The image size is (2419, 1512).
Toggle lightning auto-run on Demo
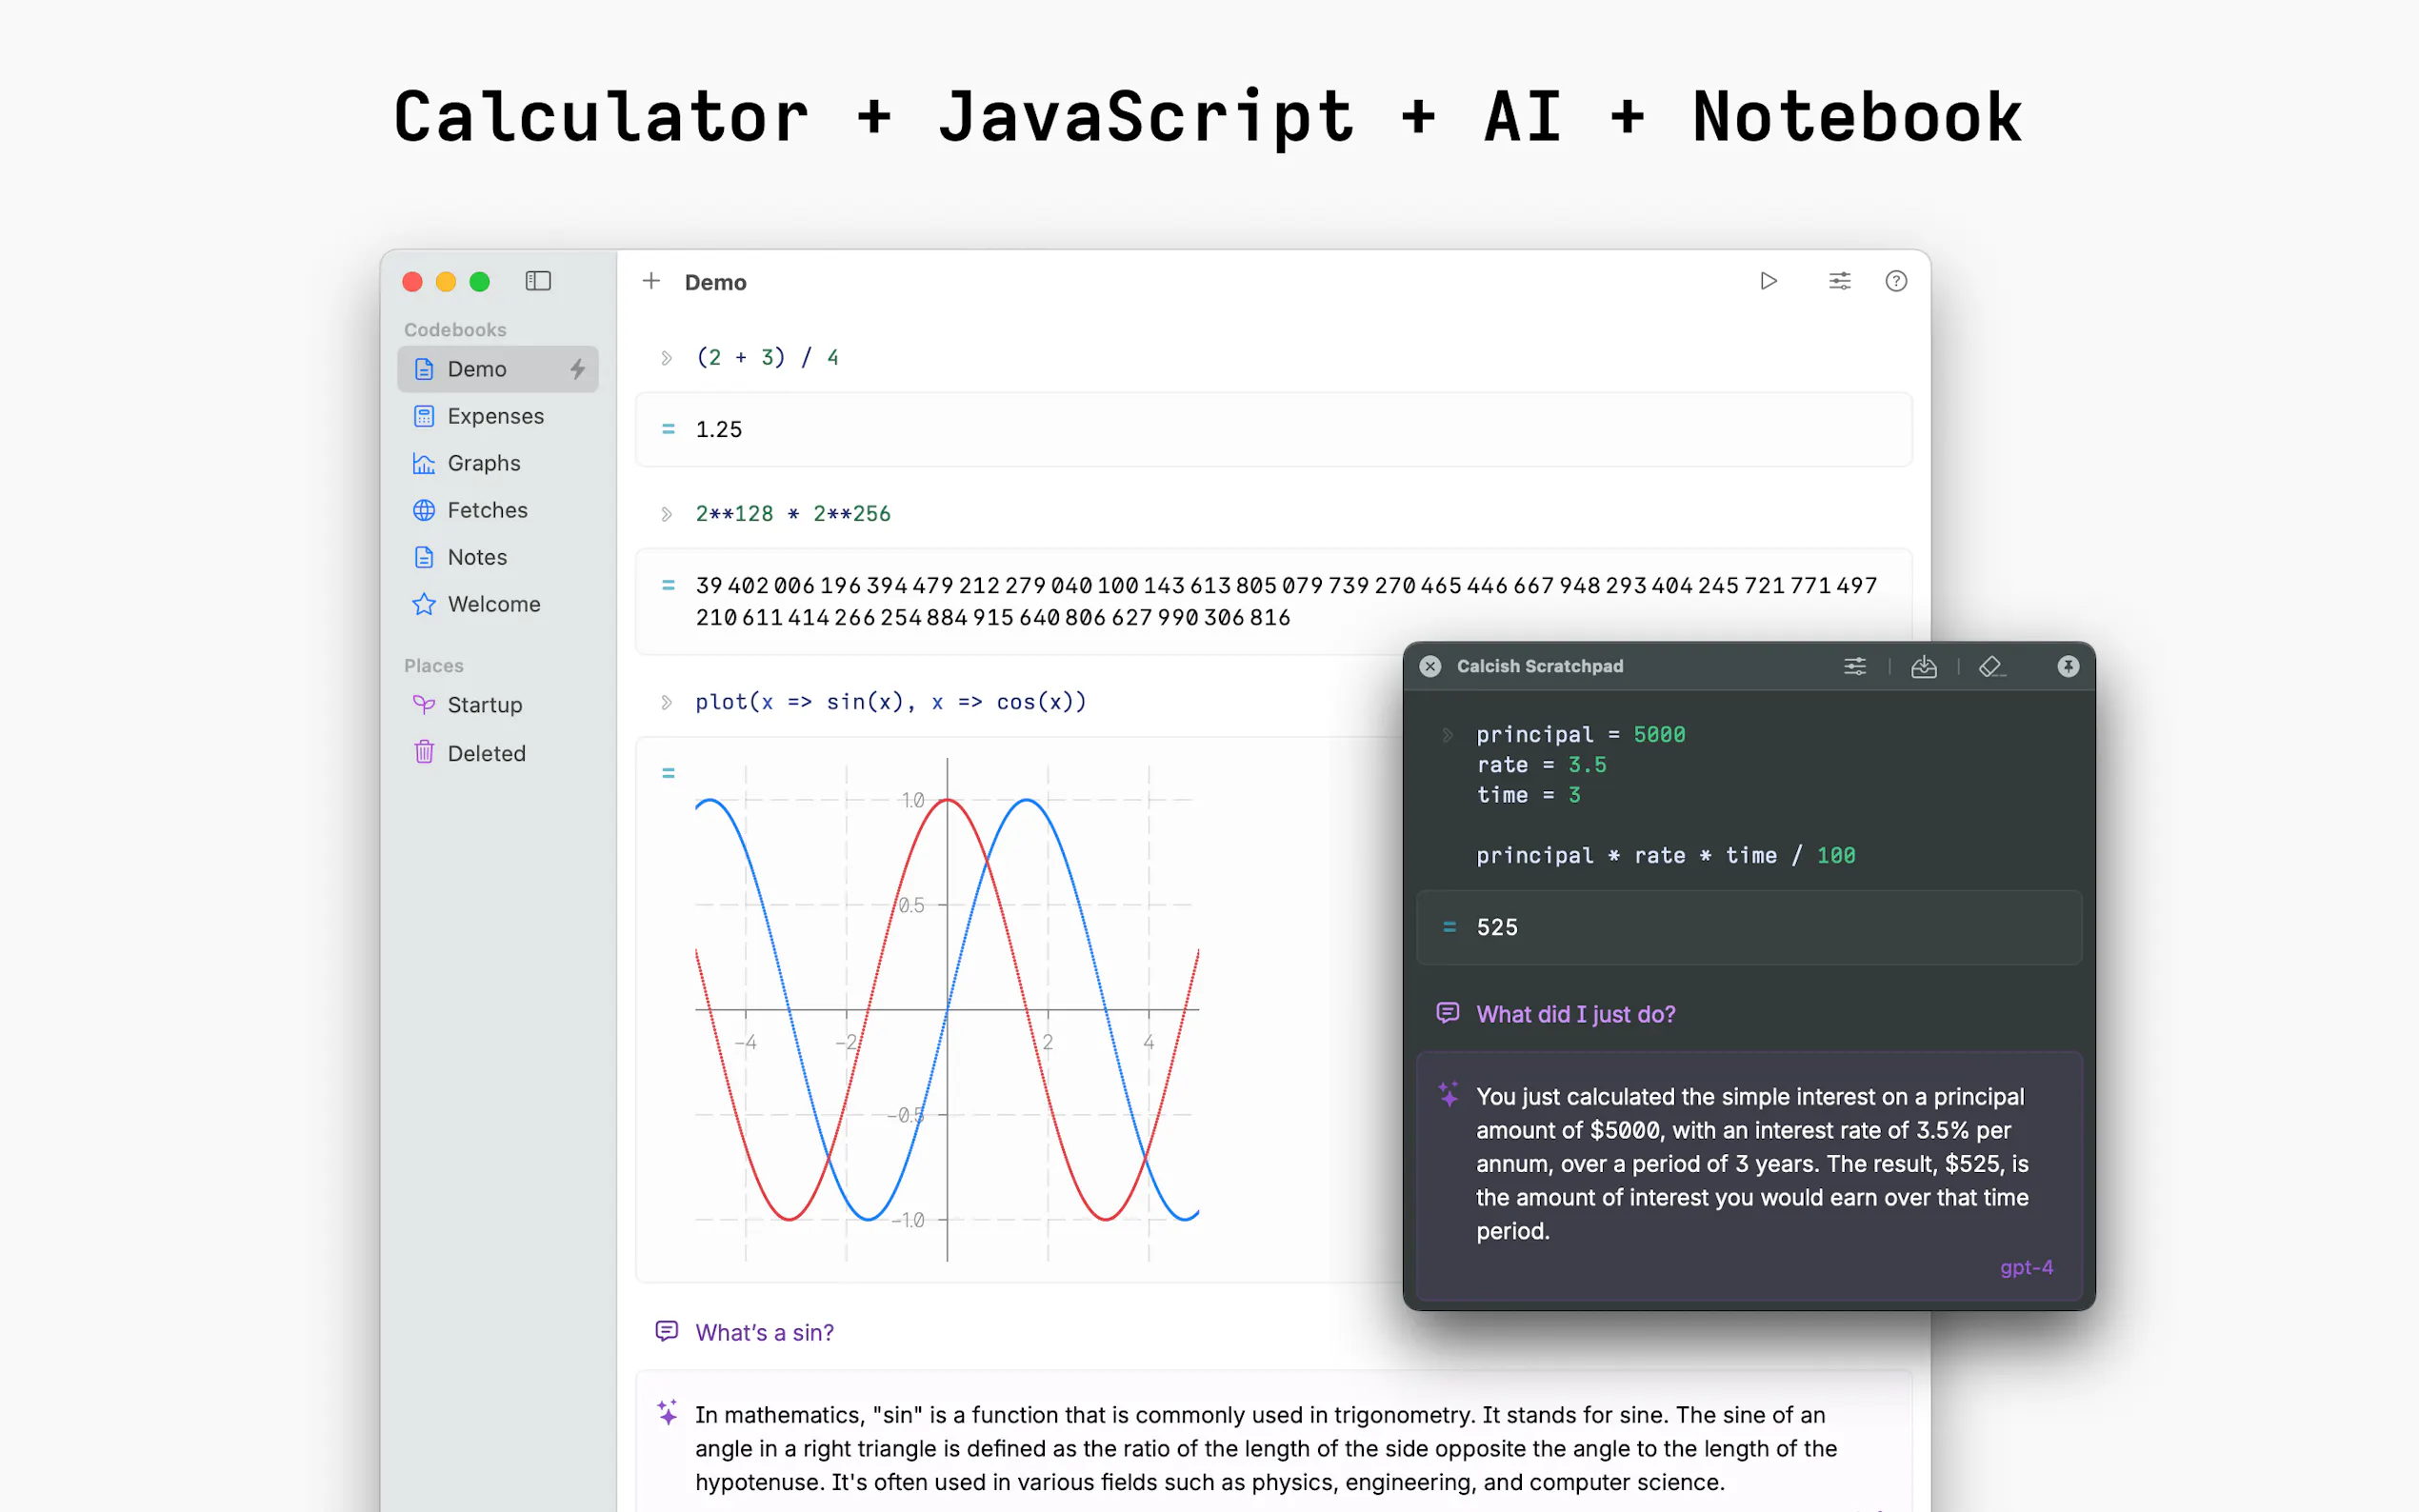coord(577,369)
